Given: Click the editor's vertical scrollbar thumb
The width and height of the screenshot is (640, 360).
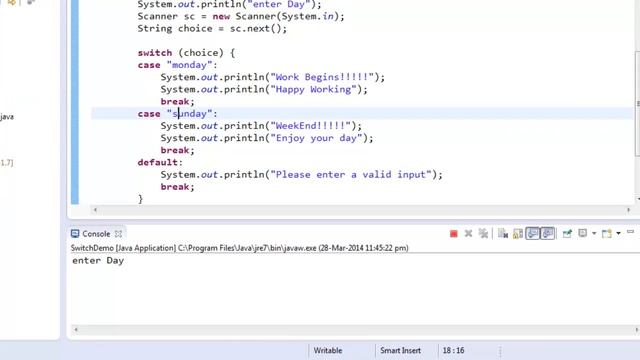Looking at the screenshot, I should click(x=637, y=103).
